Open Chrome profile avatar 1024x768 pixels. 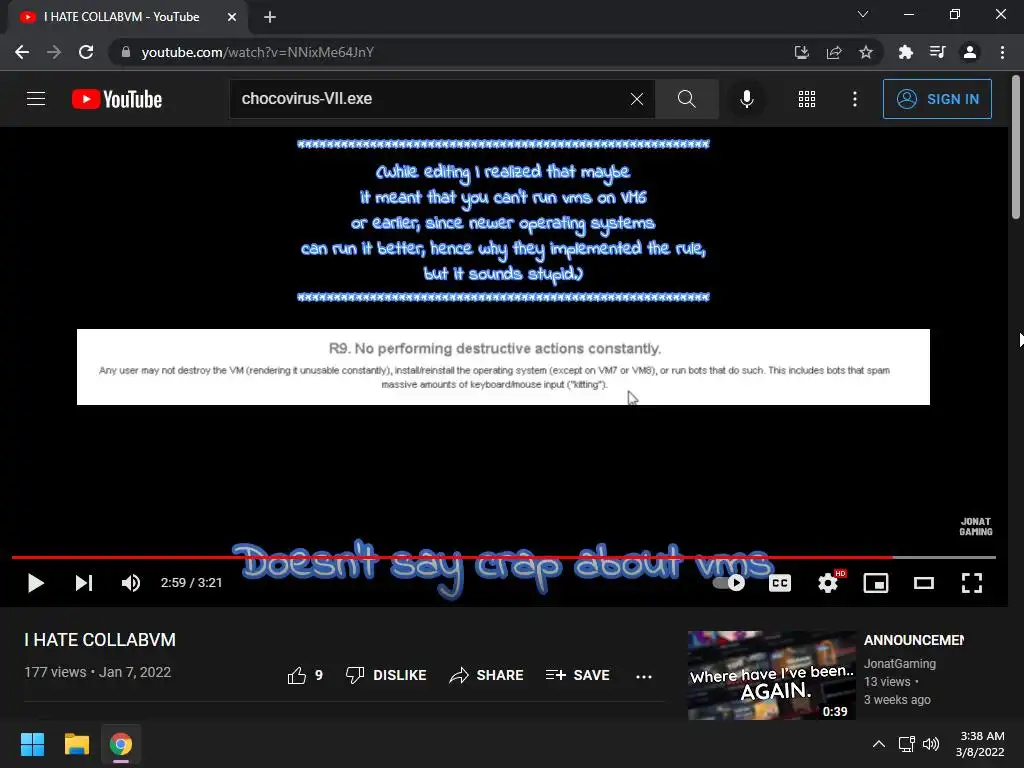[x=970, y=52]
